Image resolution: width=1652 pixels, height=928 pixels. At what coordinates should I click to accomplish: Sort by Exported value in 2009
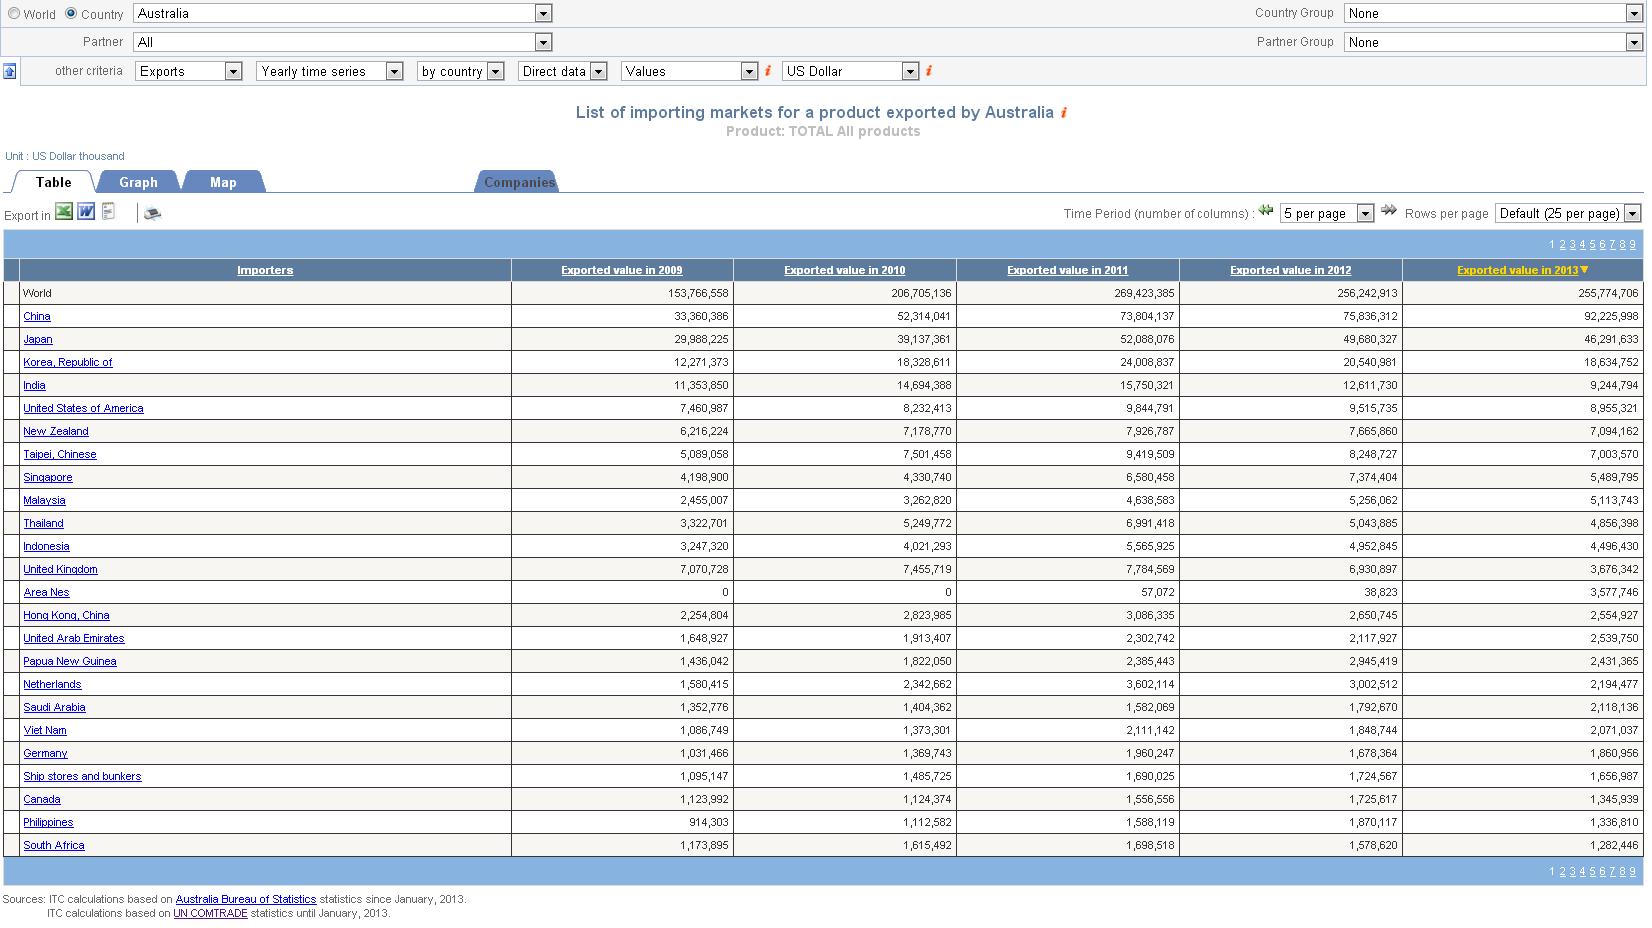(x=622, y=270)
